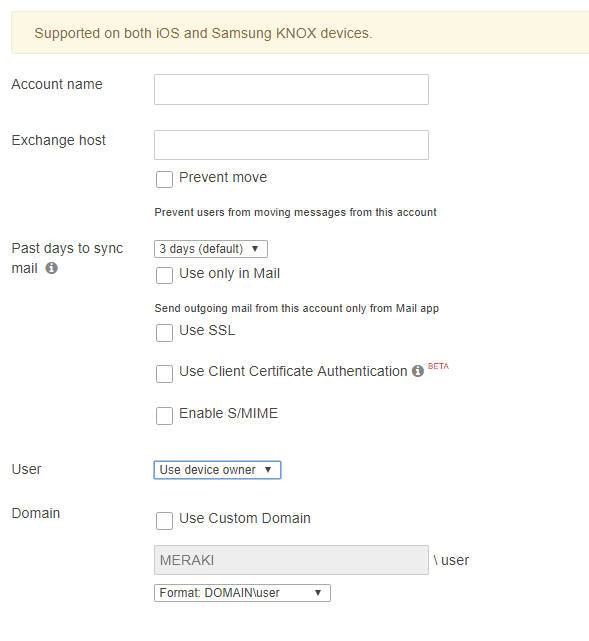The image size is (589, 641).
Task: Click the disabled MERAKI domain field
Action: tap(291, 560)
